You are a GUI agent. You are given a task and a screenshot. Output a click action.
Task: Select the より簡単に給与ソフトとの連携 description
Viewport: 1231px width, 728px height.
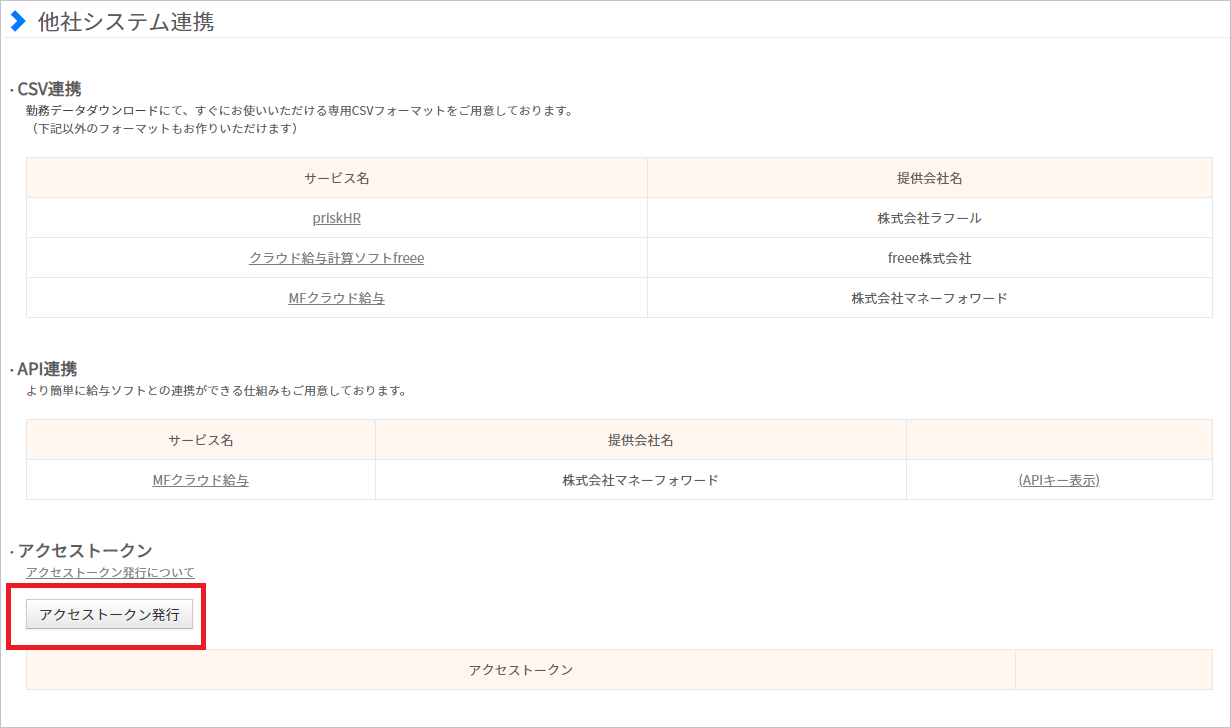pyautogui.click(x=216, y=391)
